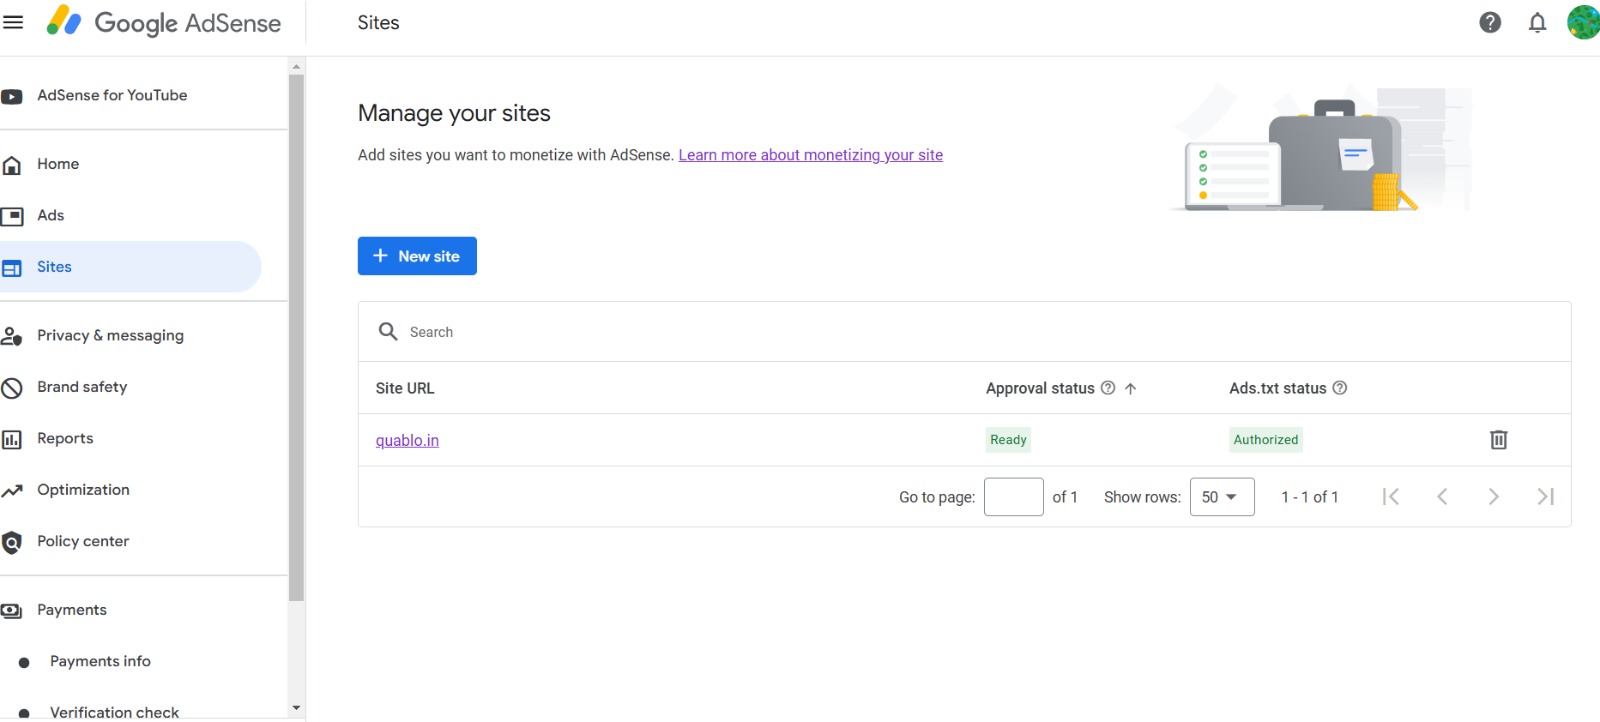Open the Ads menu item

pos(51,215)
